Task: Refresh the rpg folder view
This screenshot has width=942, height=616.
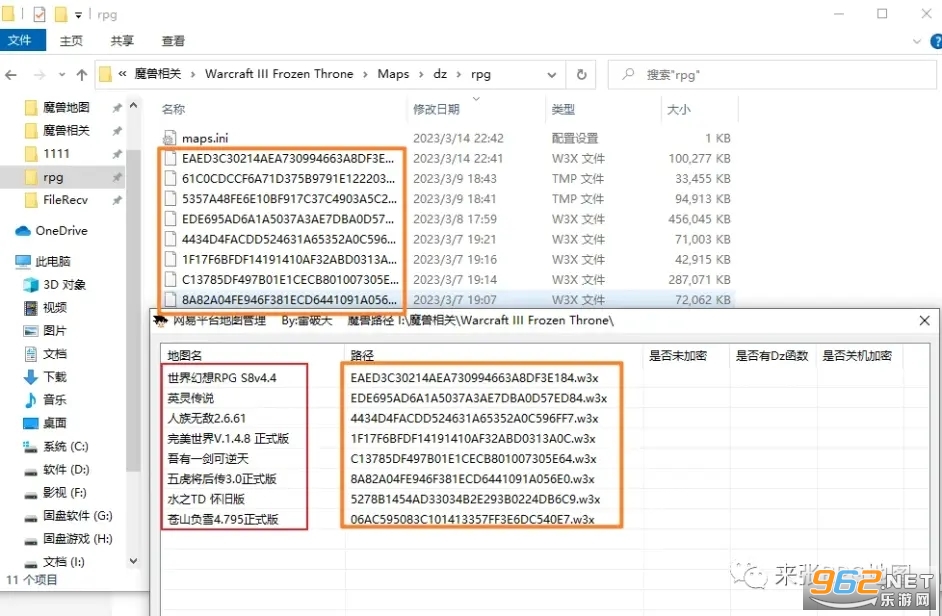Action: pyautogui.click(x=581, y=75)
